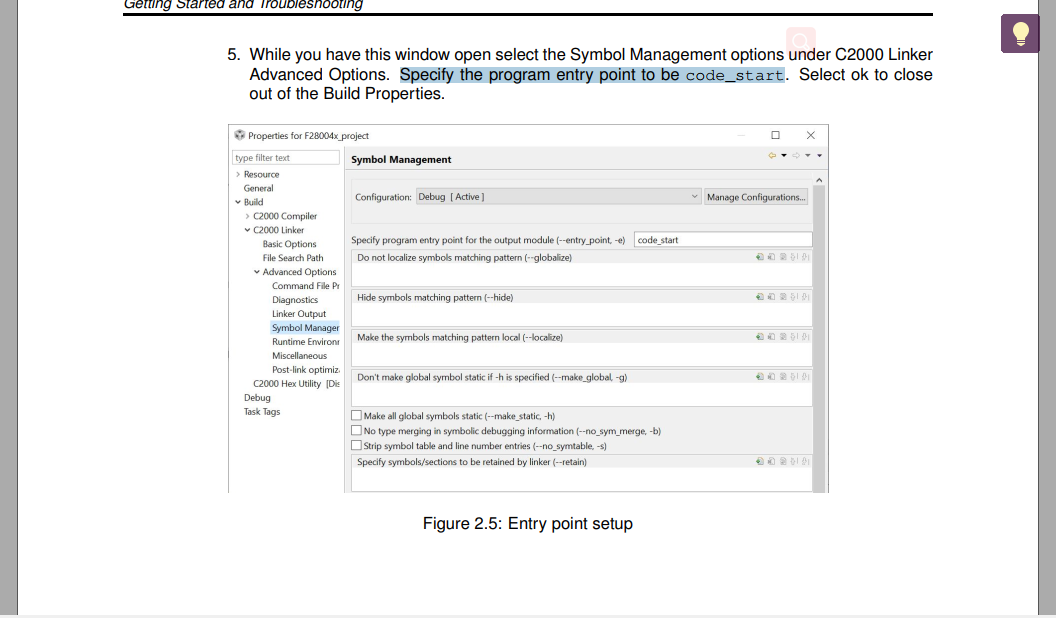Select Miscellaneous under Advanced Options
Image resolution: width=1056 pixels, height=618 pixels.
tap(300, 356)
